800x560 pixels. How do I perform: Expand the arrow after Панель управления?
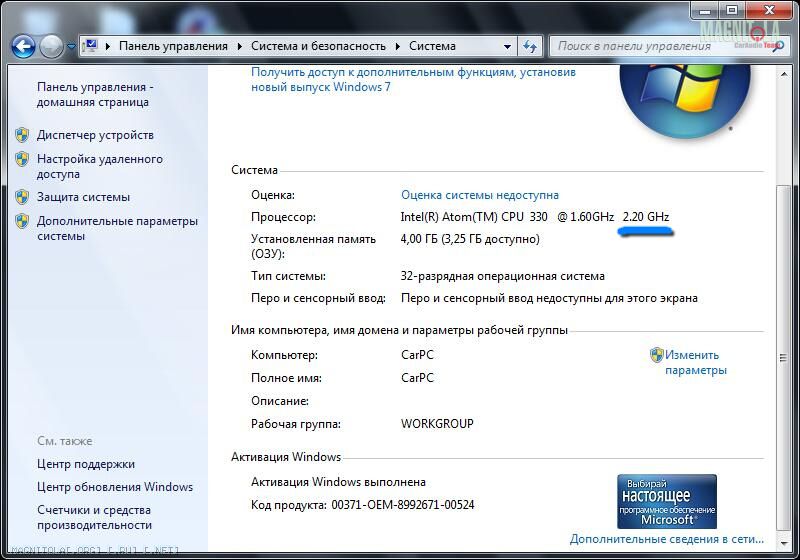[240, 46]
